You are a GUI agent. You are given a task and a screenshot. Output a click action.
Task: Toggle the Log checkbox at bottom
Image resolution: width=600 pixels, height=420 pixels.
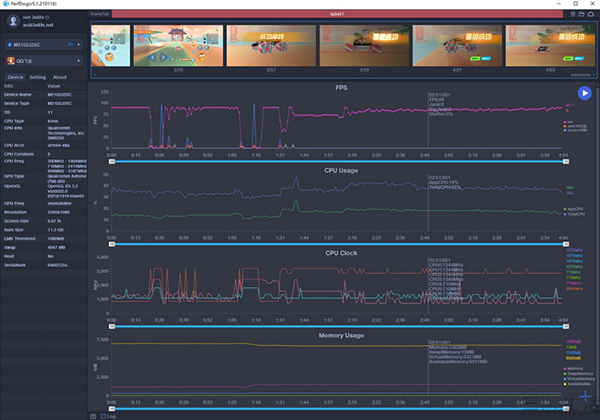coord(104,414)
